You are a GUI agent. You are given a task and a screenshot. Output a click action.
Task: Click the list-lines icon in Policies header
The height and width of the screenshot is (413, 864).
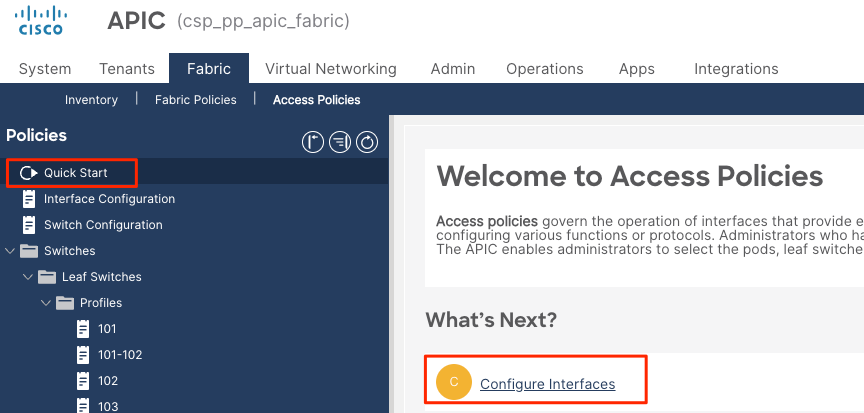[x=340, y=143]
